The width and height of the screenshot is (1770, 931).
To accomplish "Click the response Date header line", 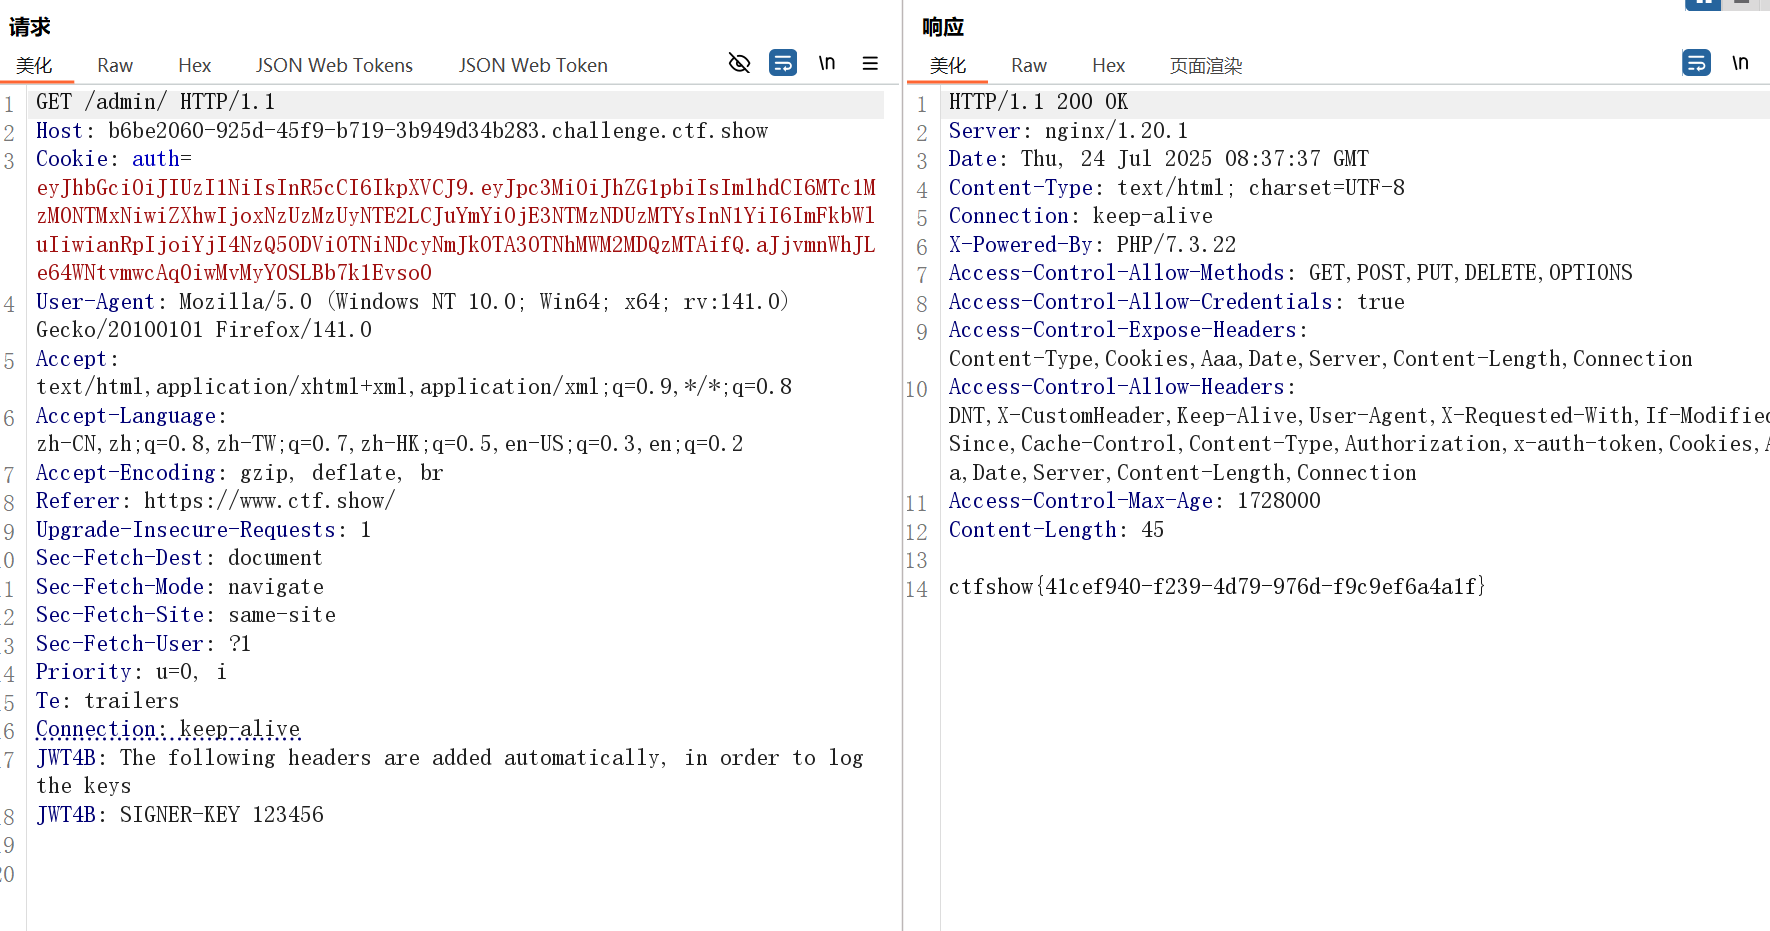I will click(x=1158, y=159).
